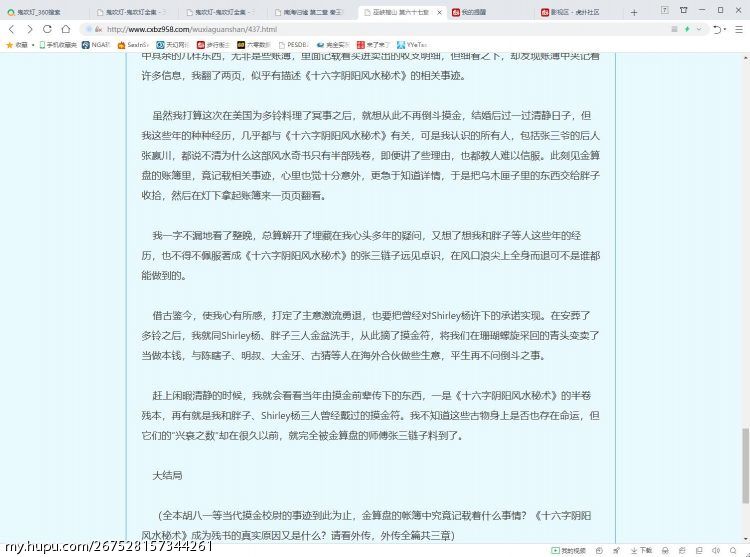
Task: Reload the current page
Action: [47, 29]
